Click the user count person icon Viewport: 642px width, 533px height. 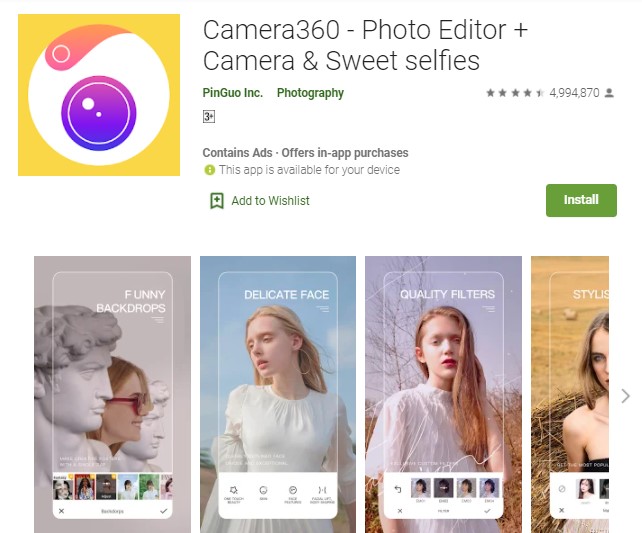pyautogui.click(x=609, y=93)
